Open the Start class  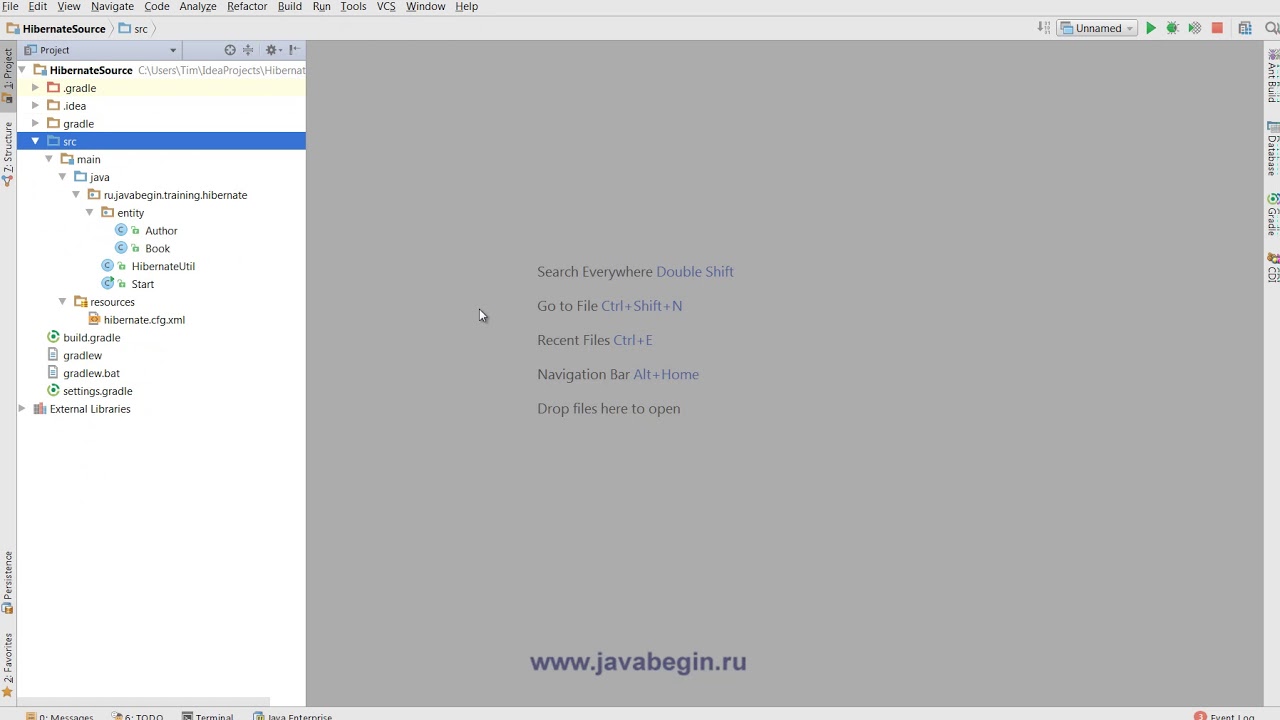[143, 285]
